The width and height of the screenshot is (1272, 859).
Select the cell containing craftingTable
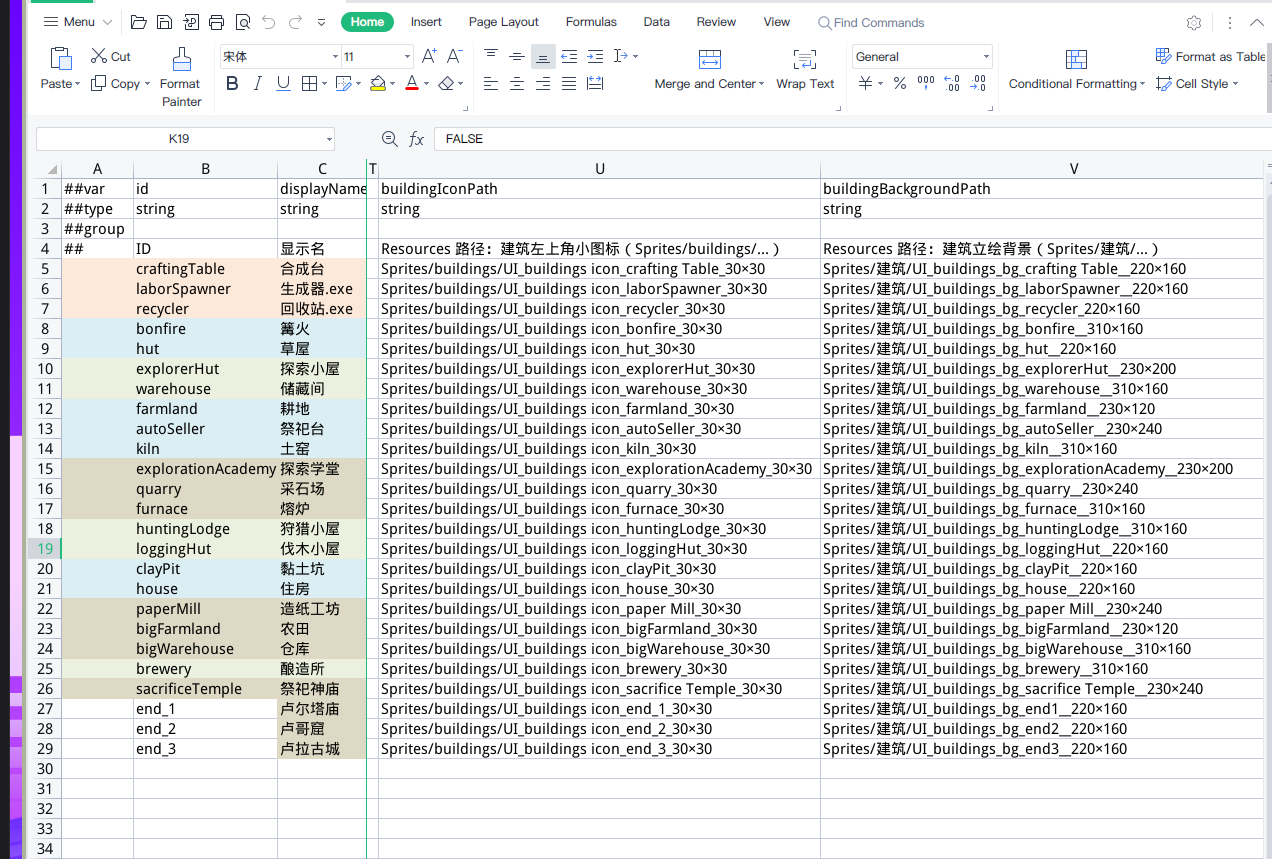pos(205,269)
